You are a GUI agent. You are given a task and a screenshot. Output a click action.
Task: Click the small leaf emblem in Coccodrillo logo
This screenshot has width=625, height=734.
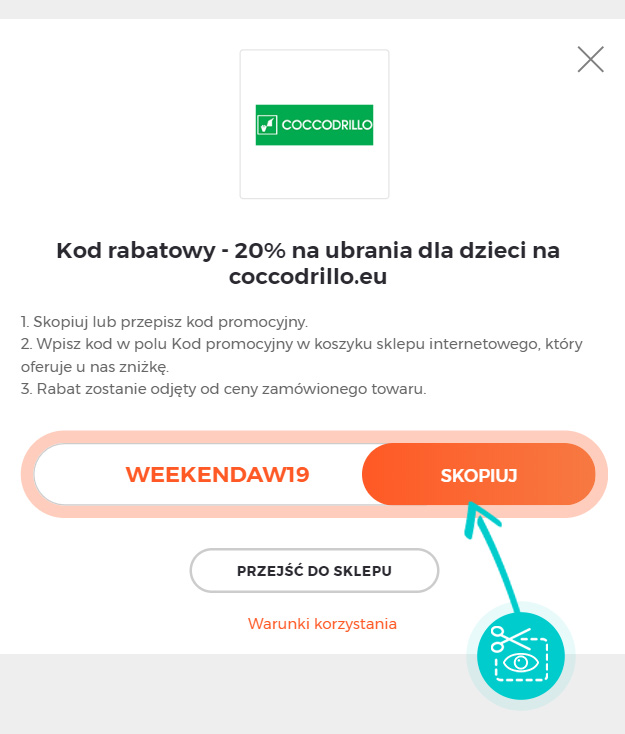pyautogui.click(x=267, y=125)
